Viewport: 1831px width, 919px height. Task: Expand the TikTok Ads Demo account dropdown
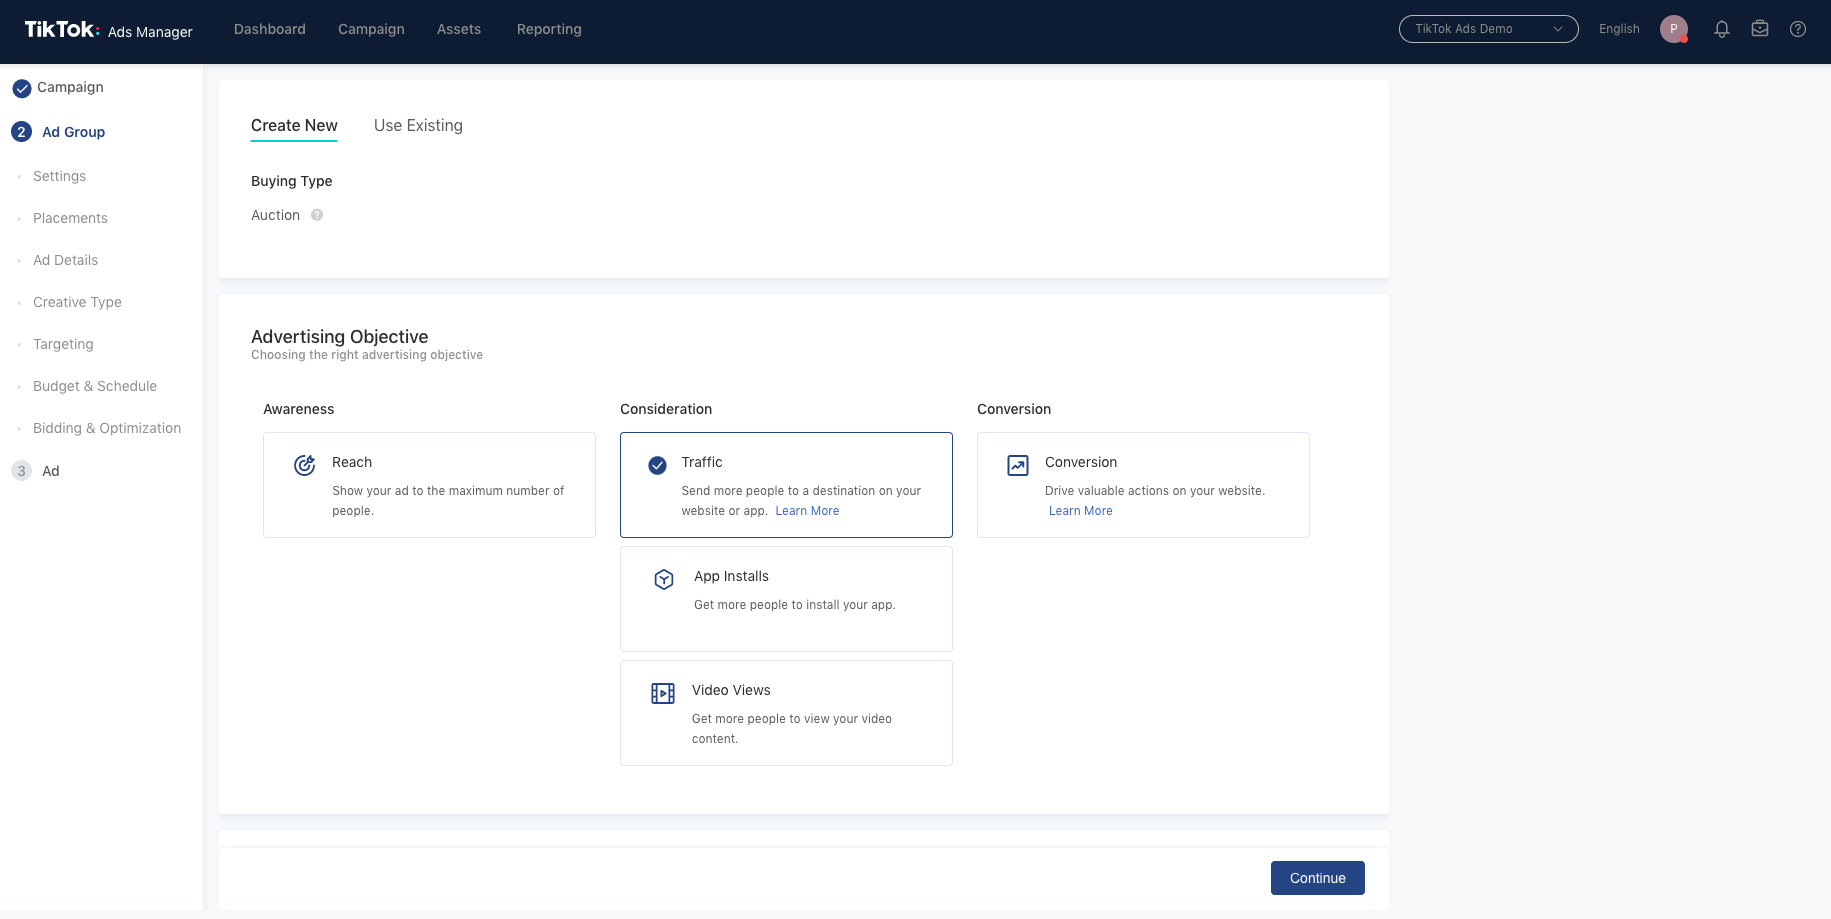click(x=1488, y=29)
